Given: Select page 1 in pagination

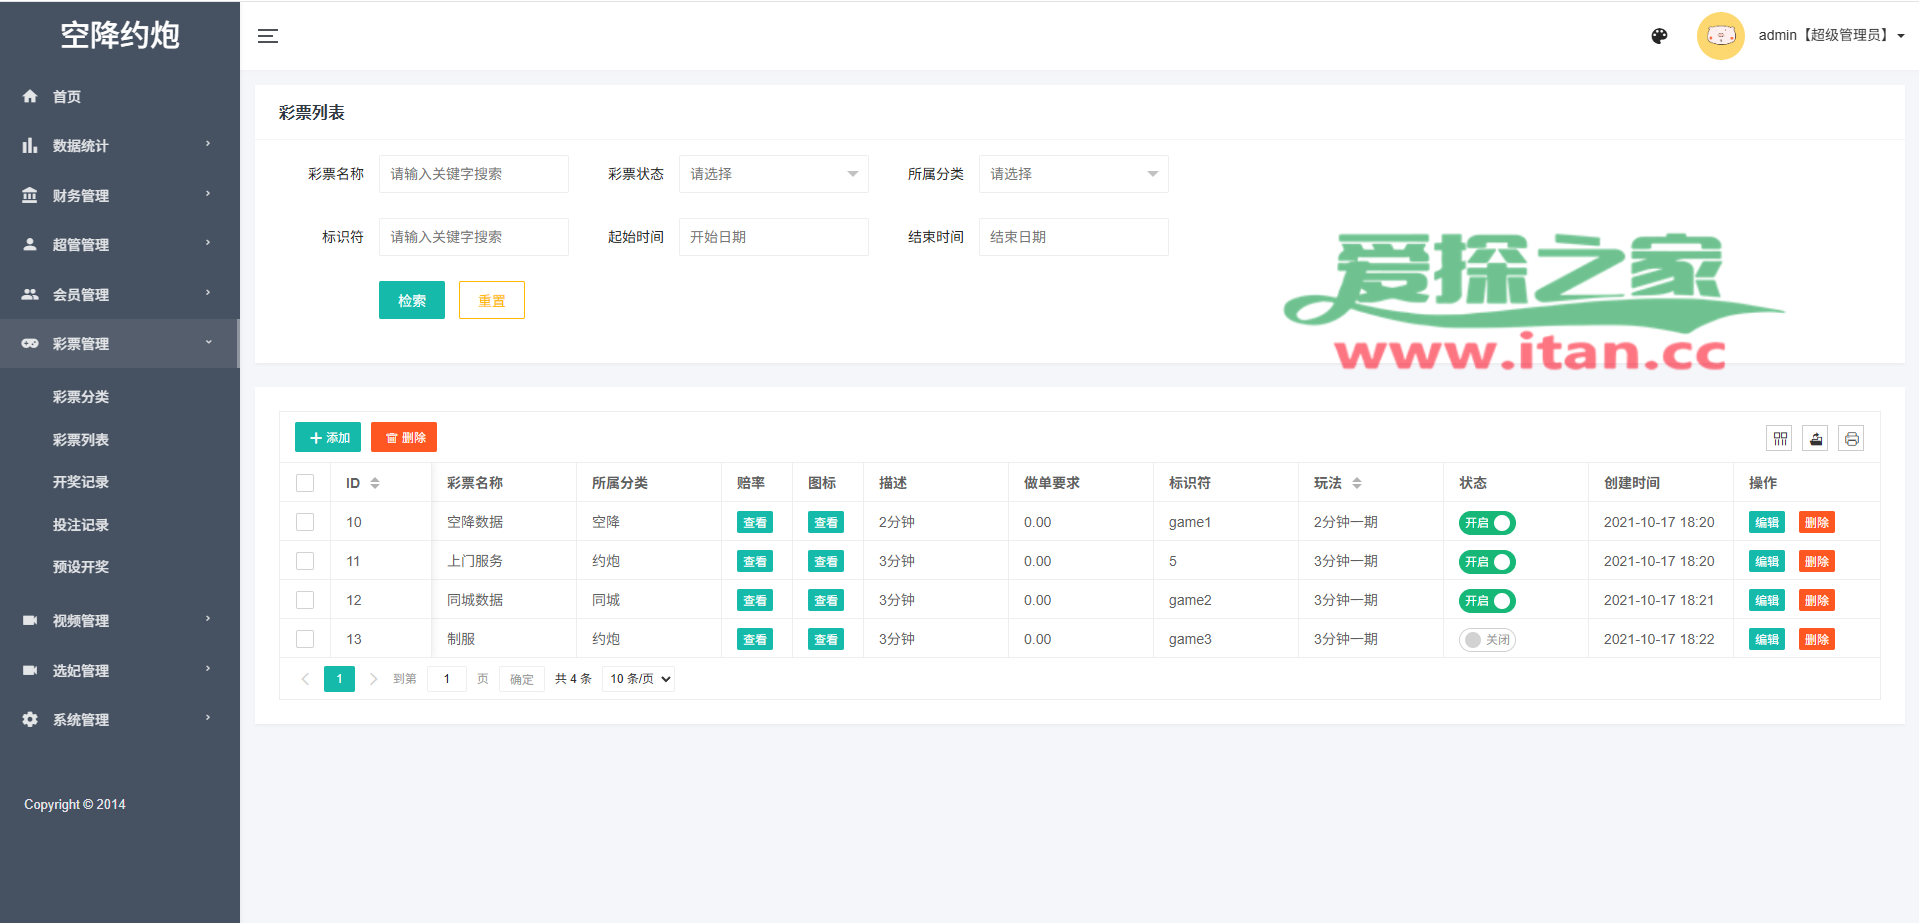Looking at the screenshot, I should pos(339,679).
